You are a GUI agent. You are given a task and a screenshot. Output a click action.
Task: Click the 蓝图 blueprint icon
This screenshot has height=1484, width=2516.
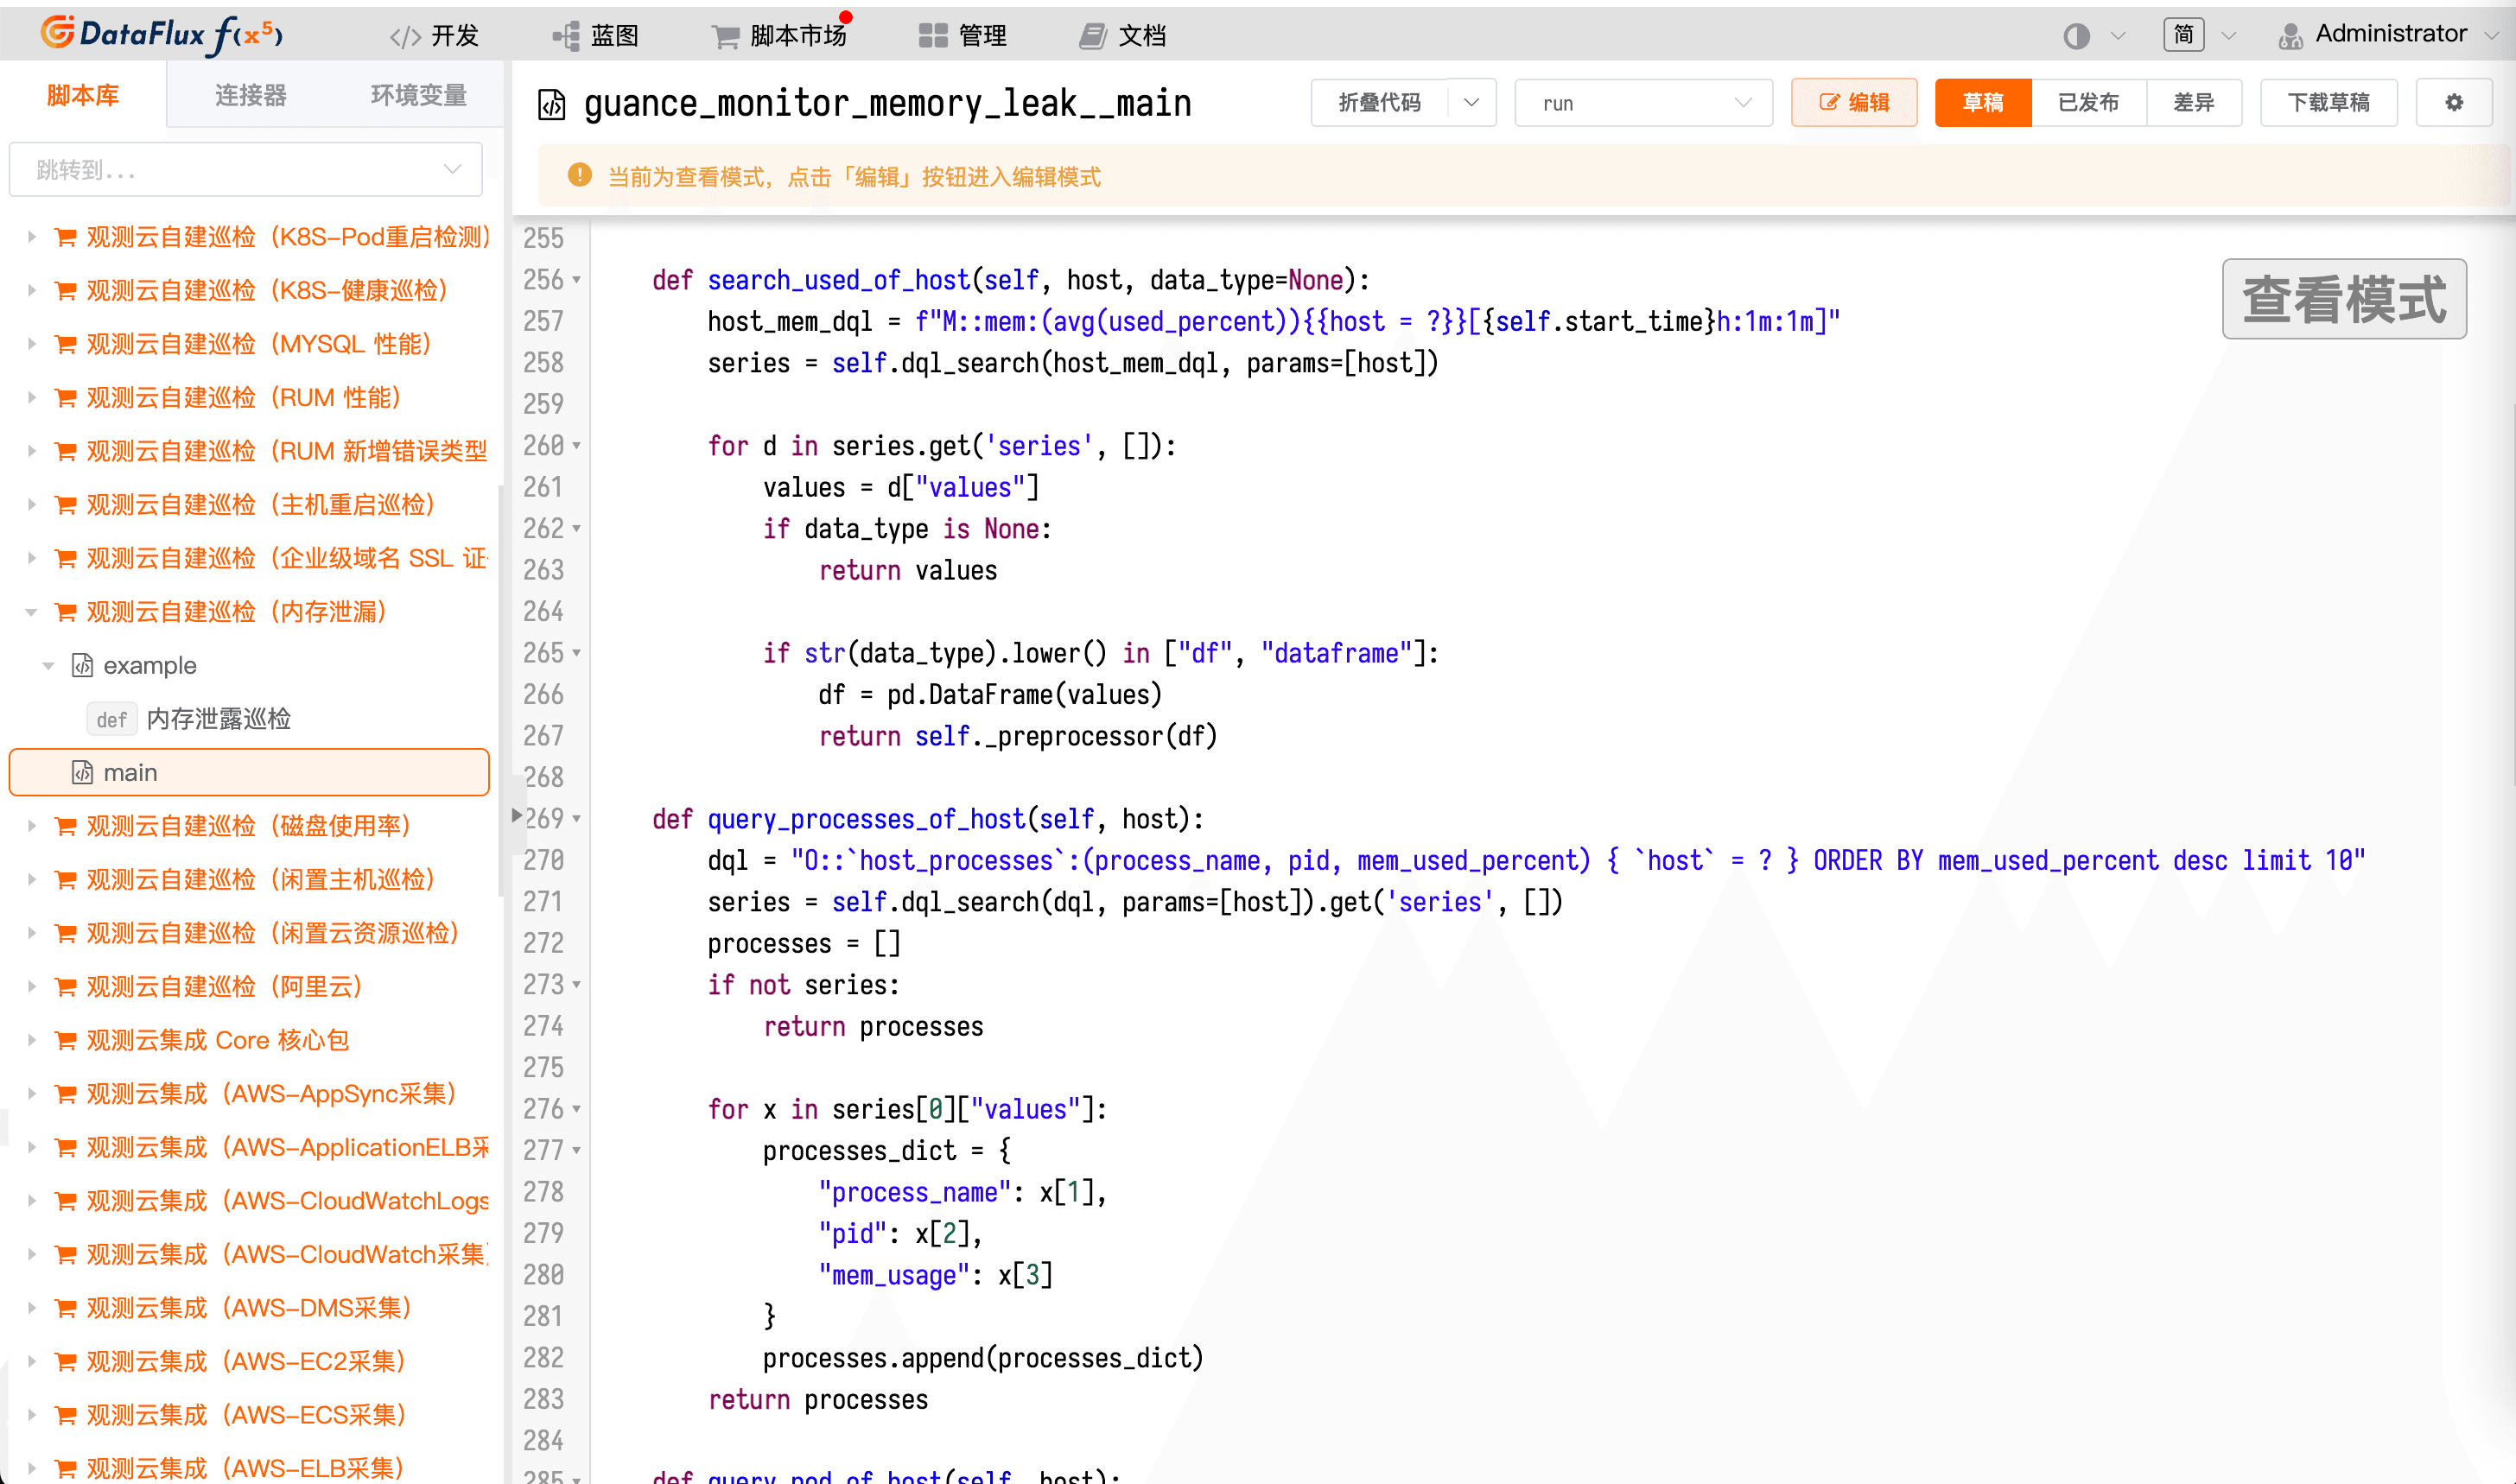click(x=566, y=37)
